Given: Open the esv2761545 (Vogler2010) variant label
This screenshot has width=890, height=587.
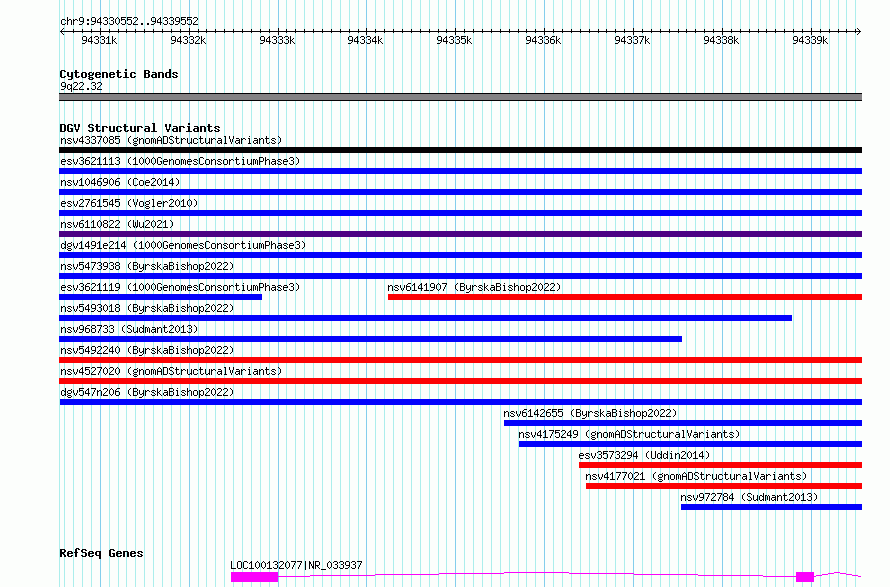Looking at the screenshot, I should [x=129, y=203].
